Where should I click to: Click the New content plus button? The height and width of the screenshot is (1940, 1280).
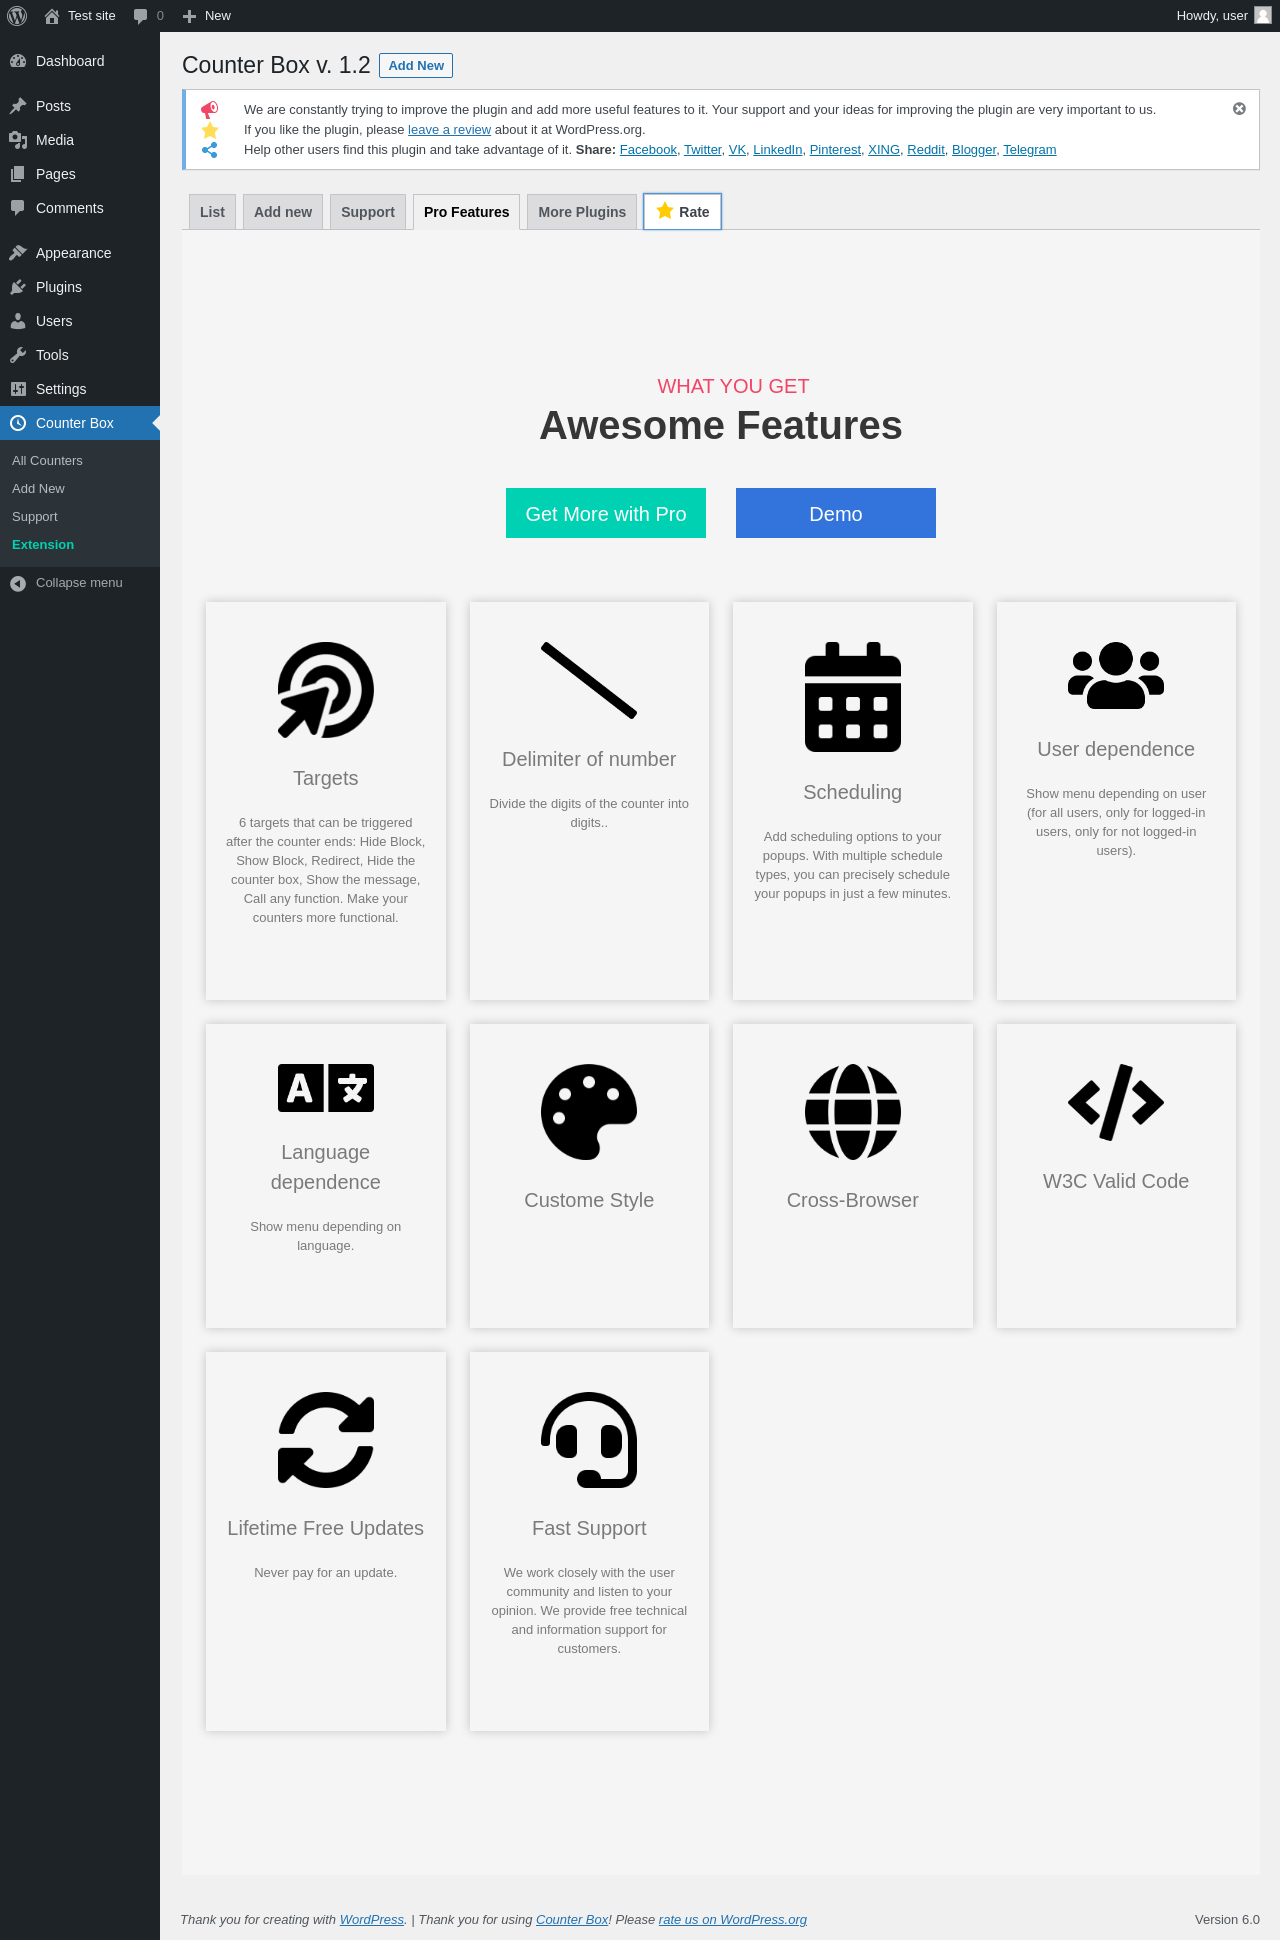(207, 16)
